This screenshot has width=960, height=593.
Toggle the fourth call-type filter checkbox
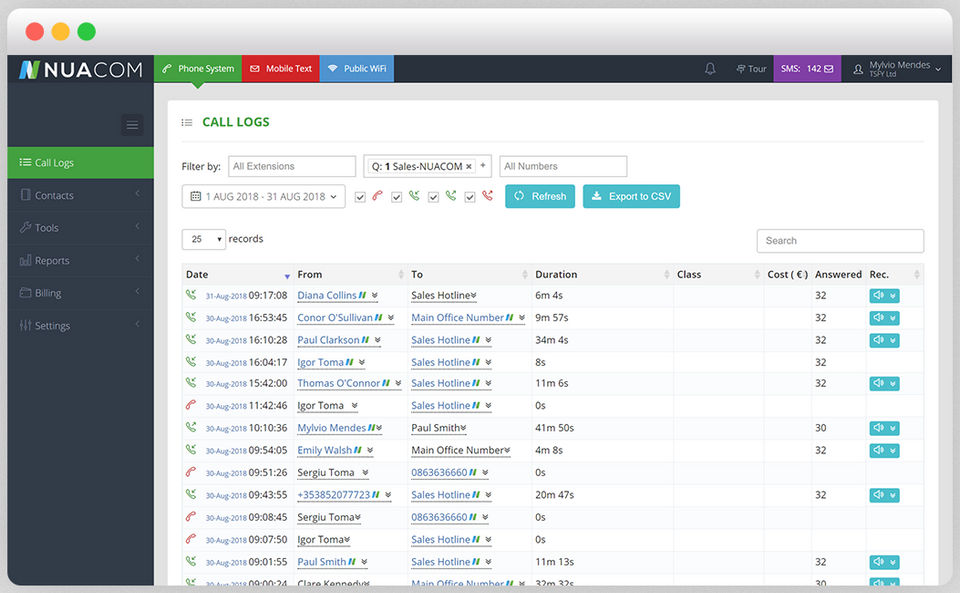coord(470,197)
